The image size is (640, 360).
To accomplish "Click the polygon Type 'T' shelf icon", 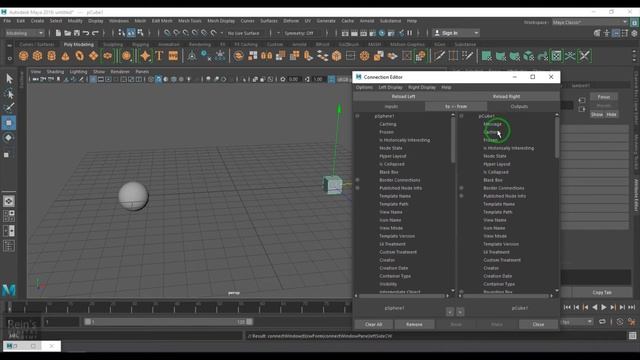I will point(159,56).
